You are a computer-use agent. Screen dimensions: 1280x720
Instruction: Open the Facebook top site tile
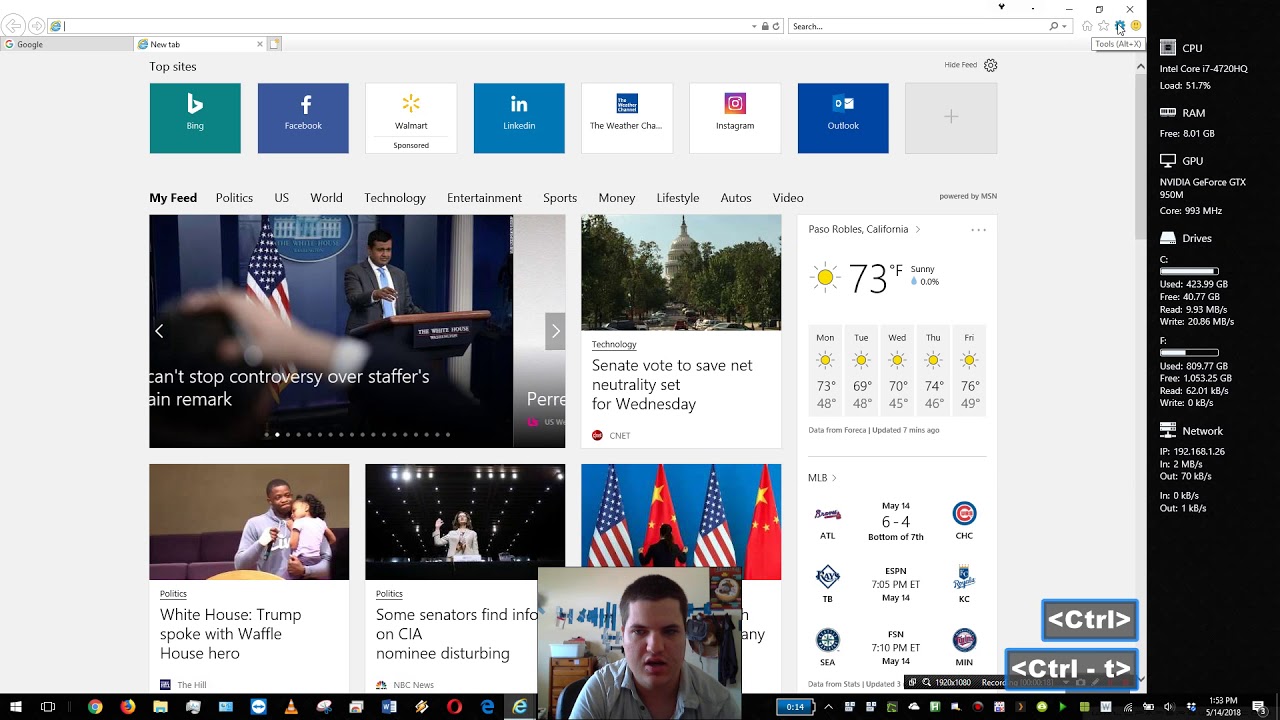point(303,118)
